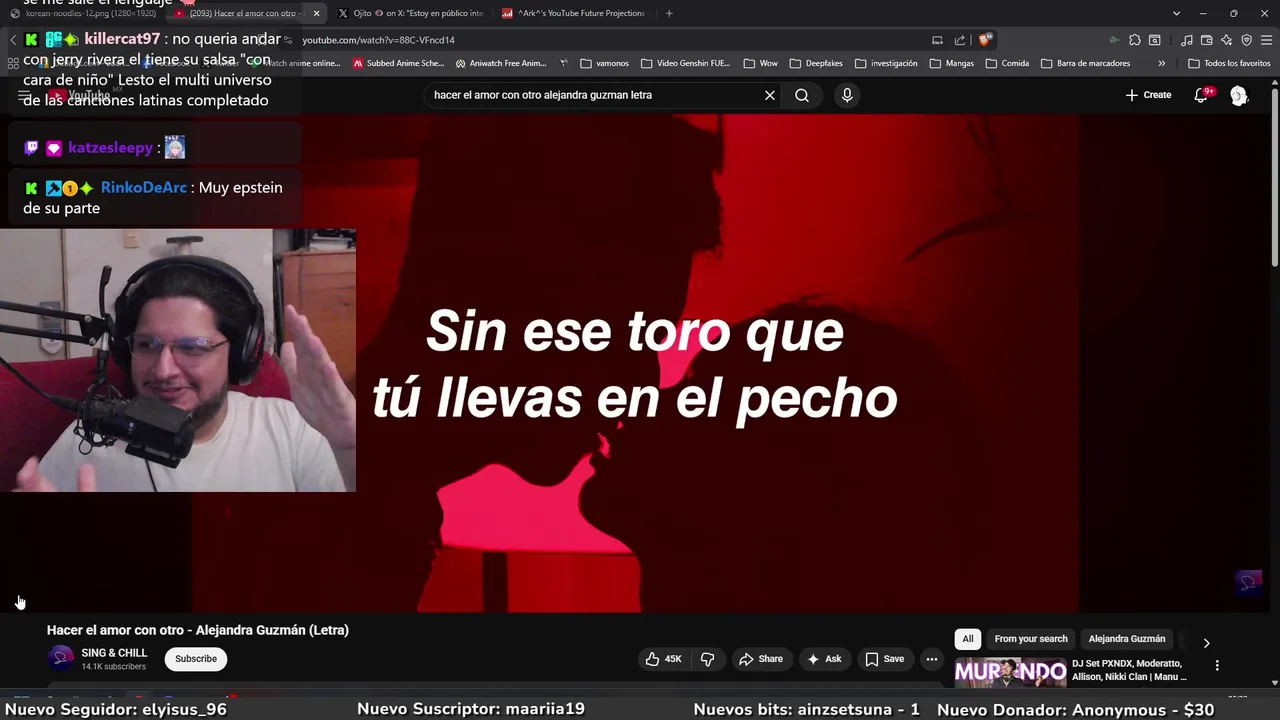
Task: Open the Video Genshin FUE... bookmark folder
Action: pos(686,63)
